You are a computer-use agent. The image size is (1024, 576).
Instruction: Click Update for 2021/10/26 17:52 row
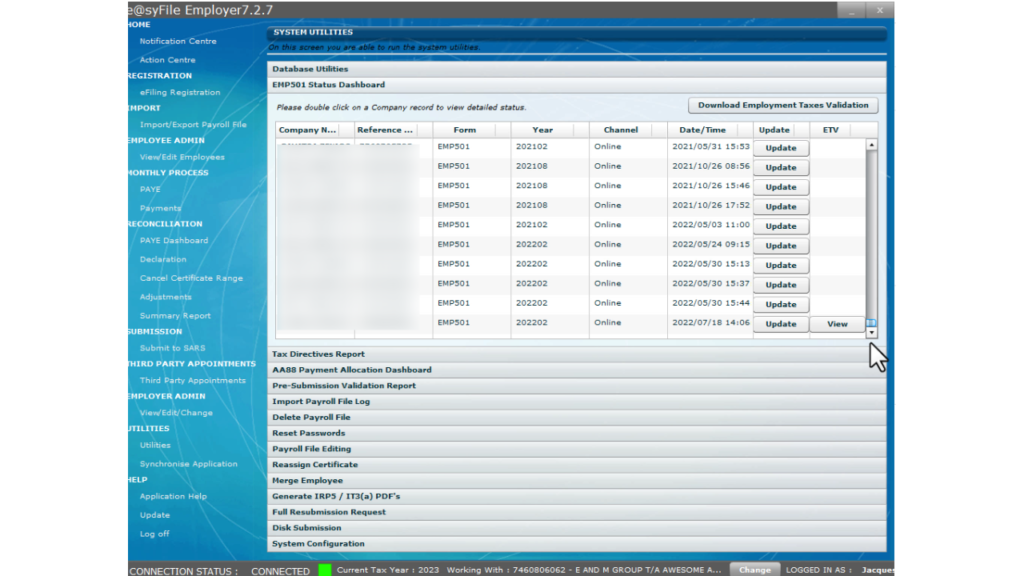point(780,206)
